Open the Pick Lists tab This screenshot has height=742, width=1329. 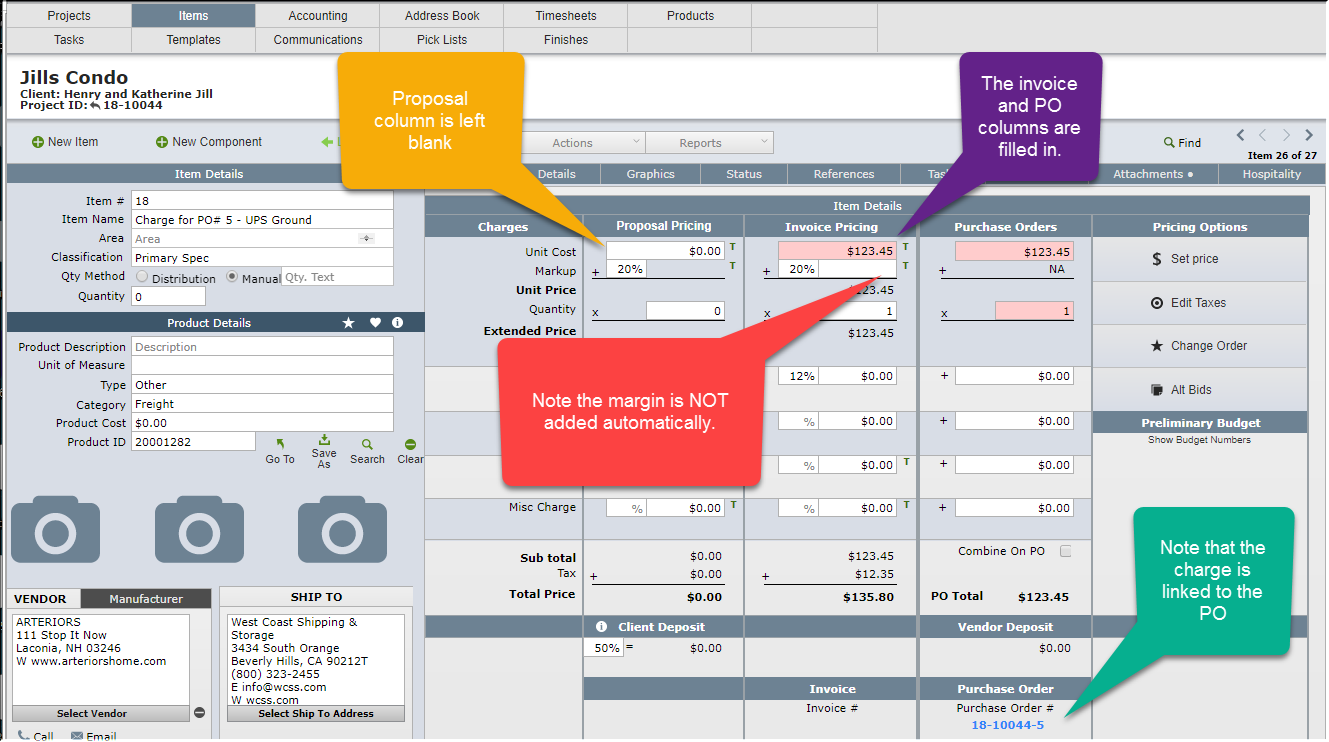(x=442, y=40)
